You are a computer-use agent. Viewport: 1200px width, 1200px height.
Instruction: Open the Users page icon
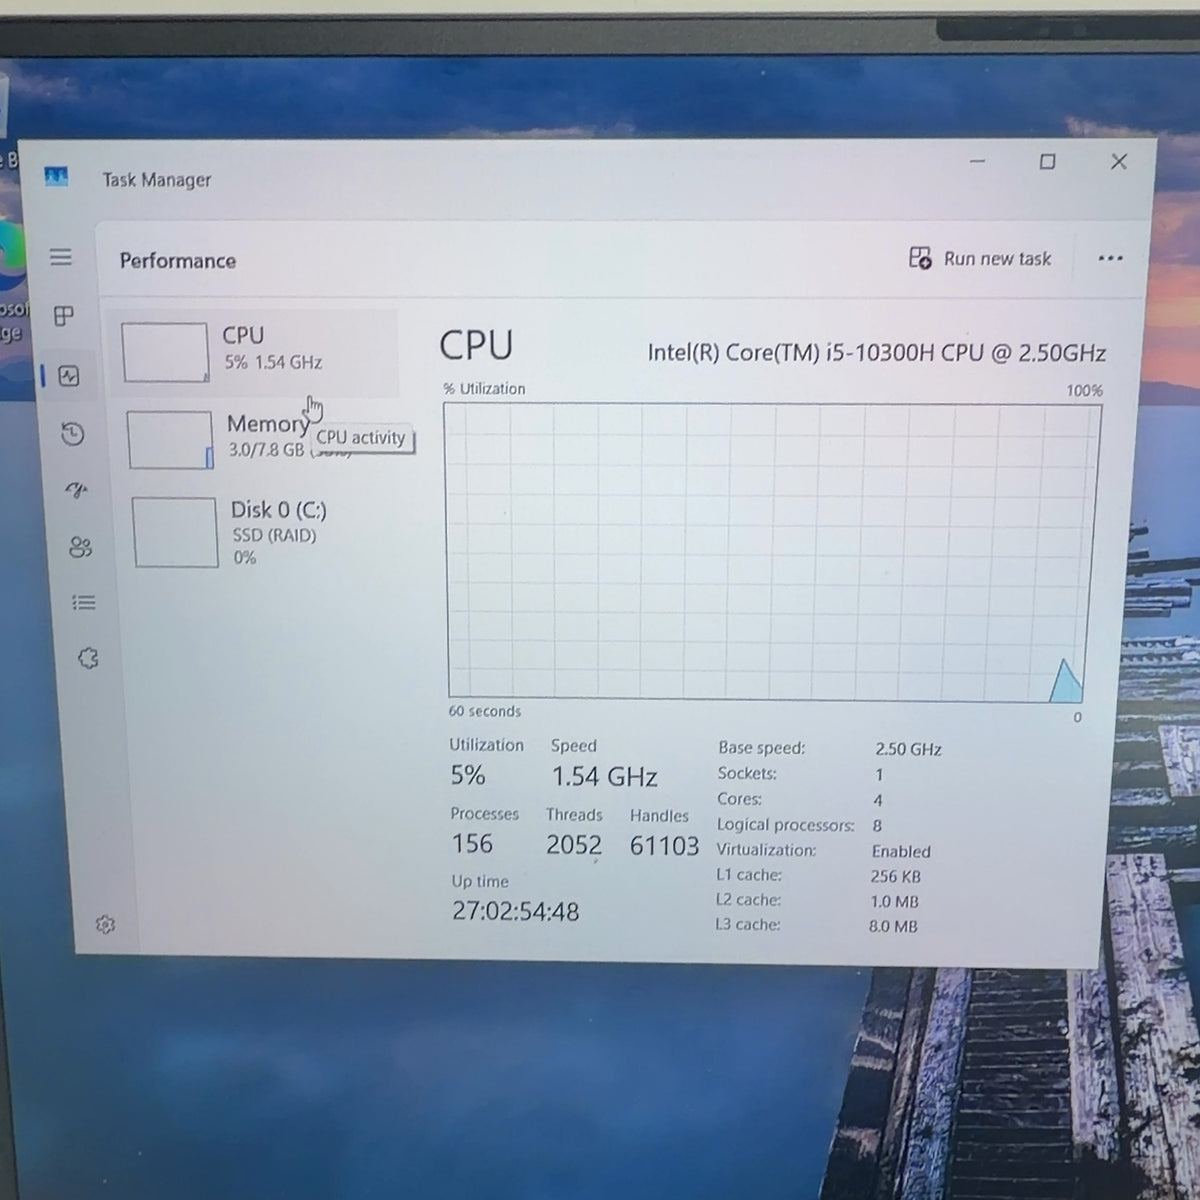pos(80,547)
